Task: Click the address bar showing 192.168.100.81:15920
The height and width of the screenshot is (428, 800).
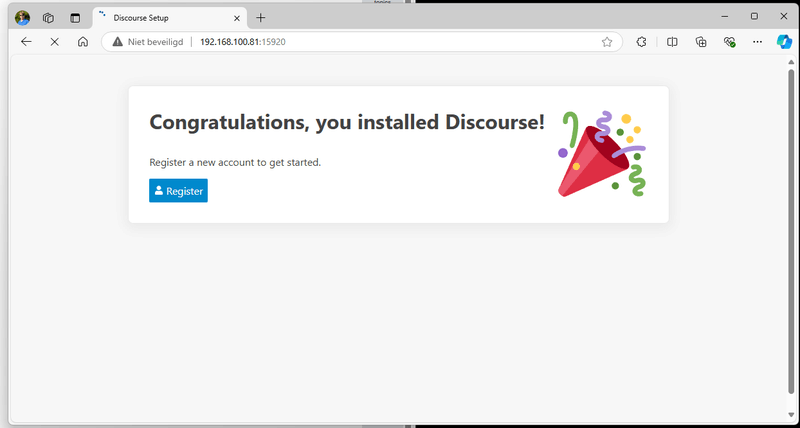Action: 362,42
